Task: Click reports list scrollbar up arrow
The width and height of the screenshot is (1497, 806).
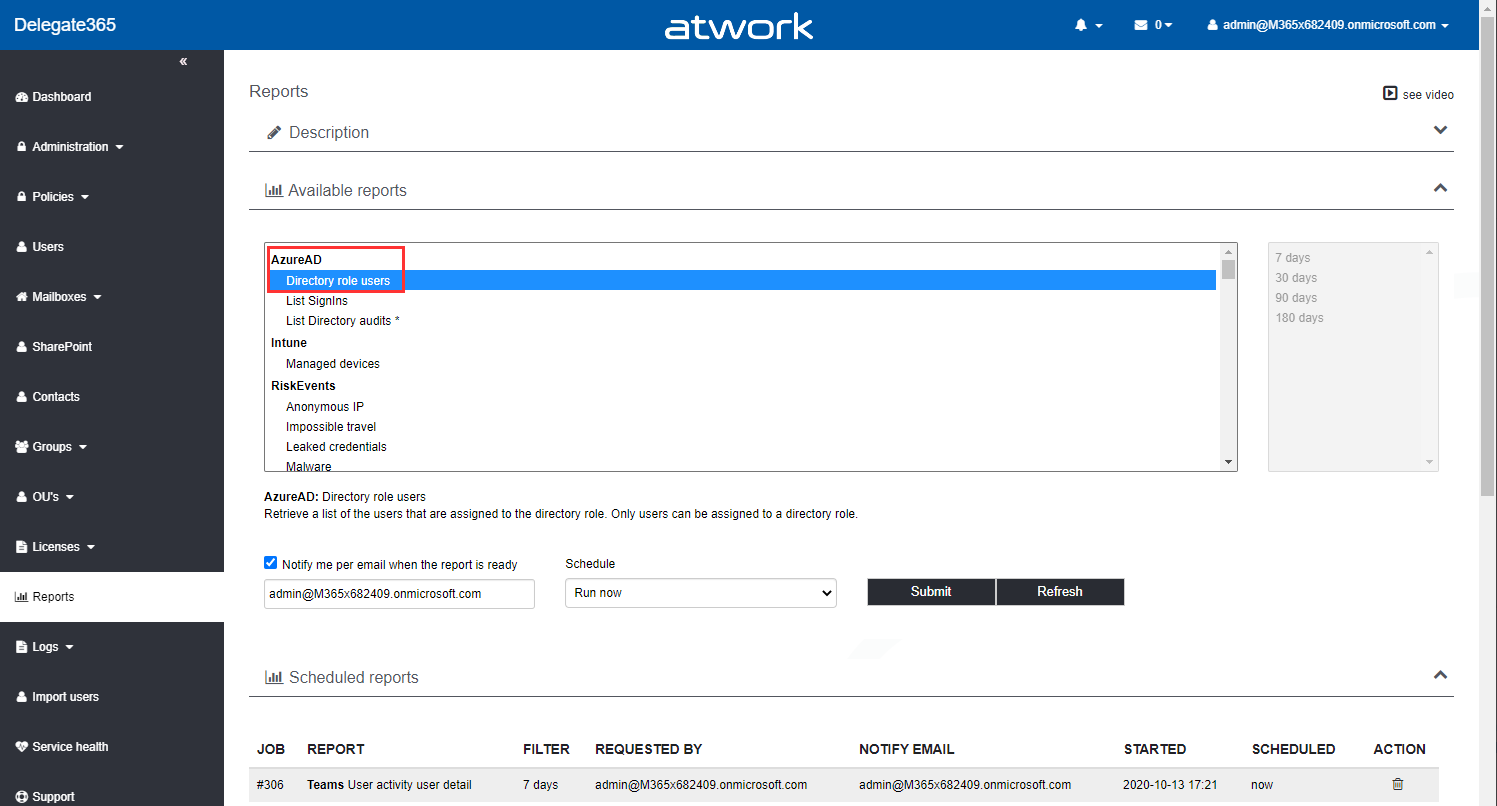Action: point(1229,252)
